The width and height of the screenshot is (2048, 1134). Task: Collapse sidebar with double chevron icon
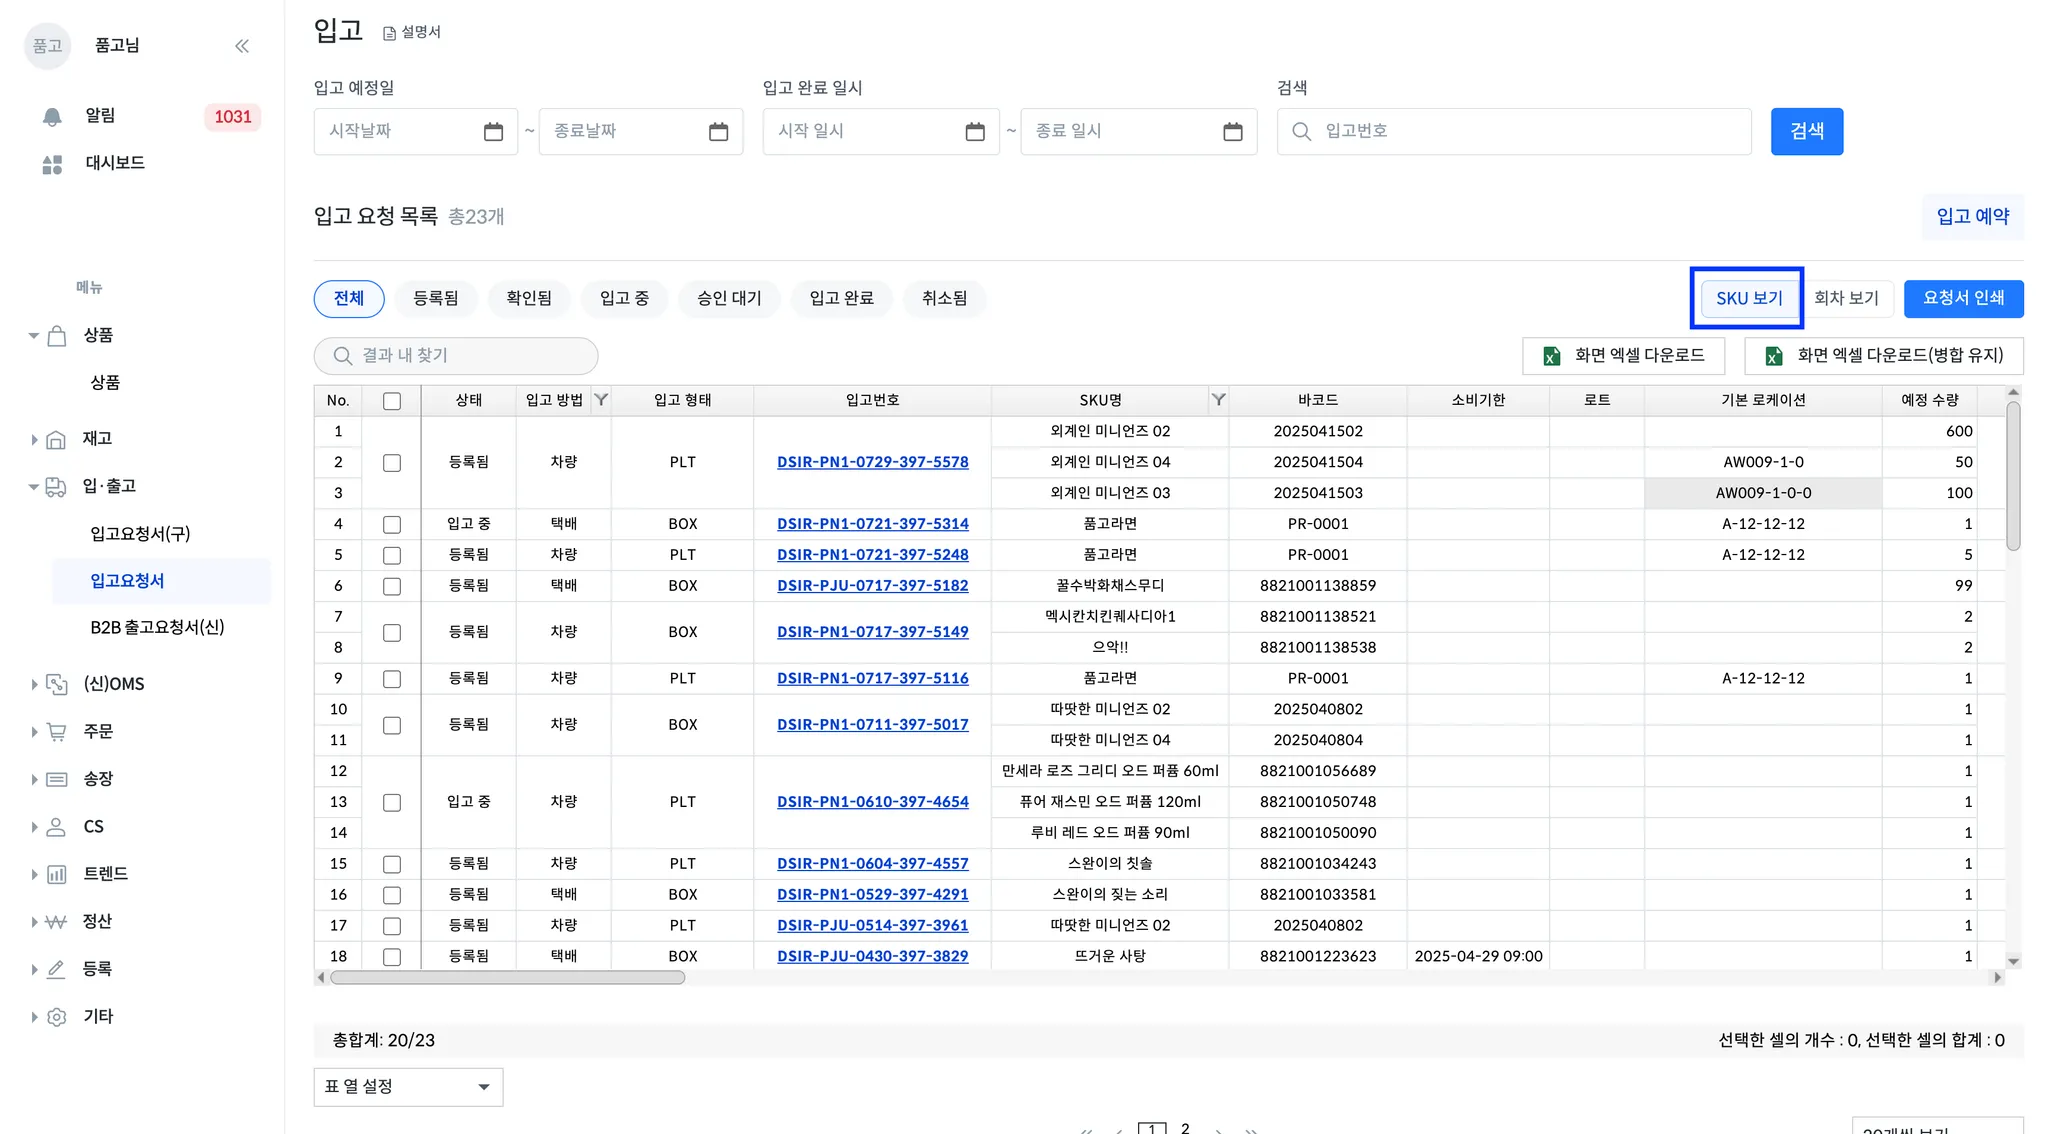pos(242,46)
